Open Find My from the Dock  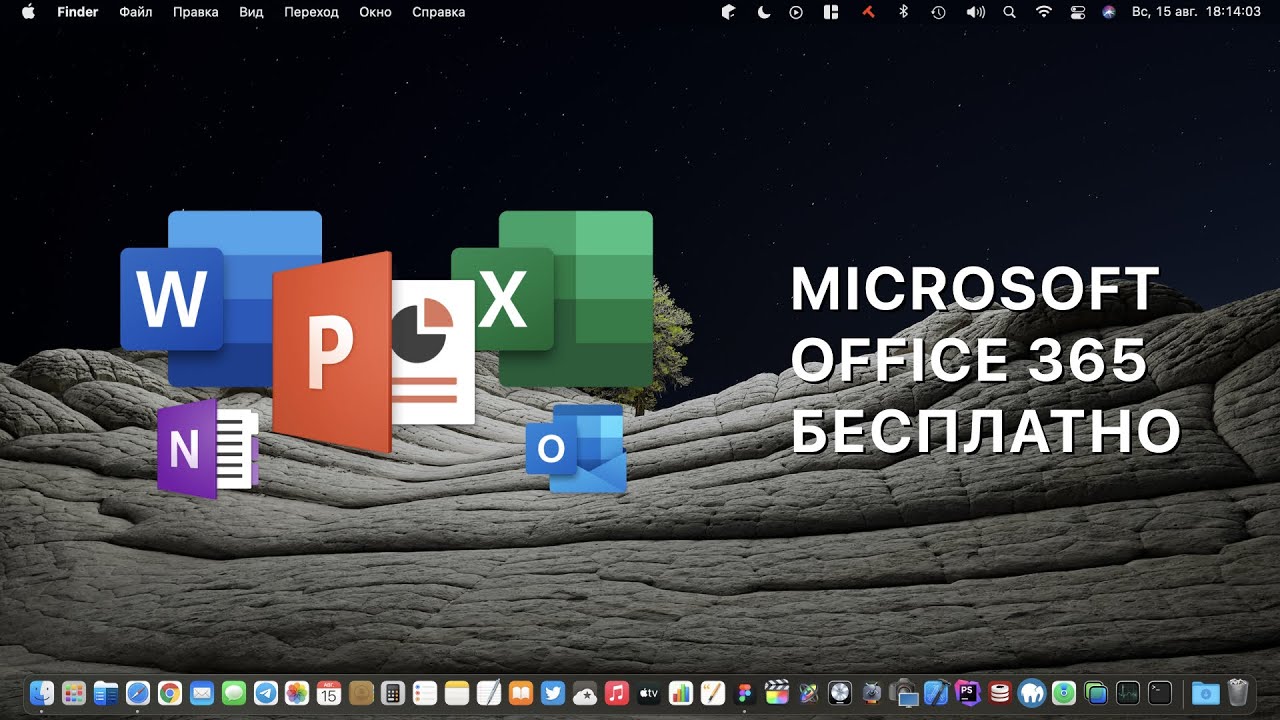coord(1063,692)
